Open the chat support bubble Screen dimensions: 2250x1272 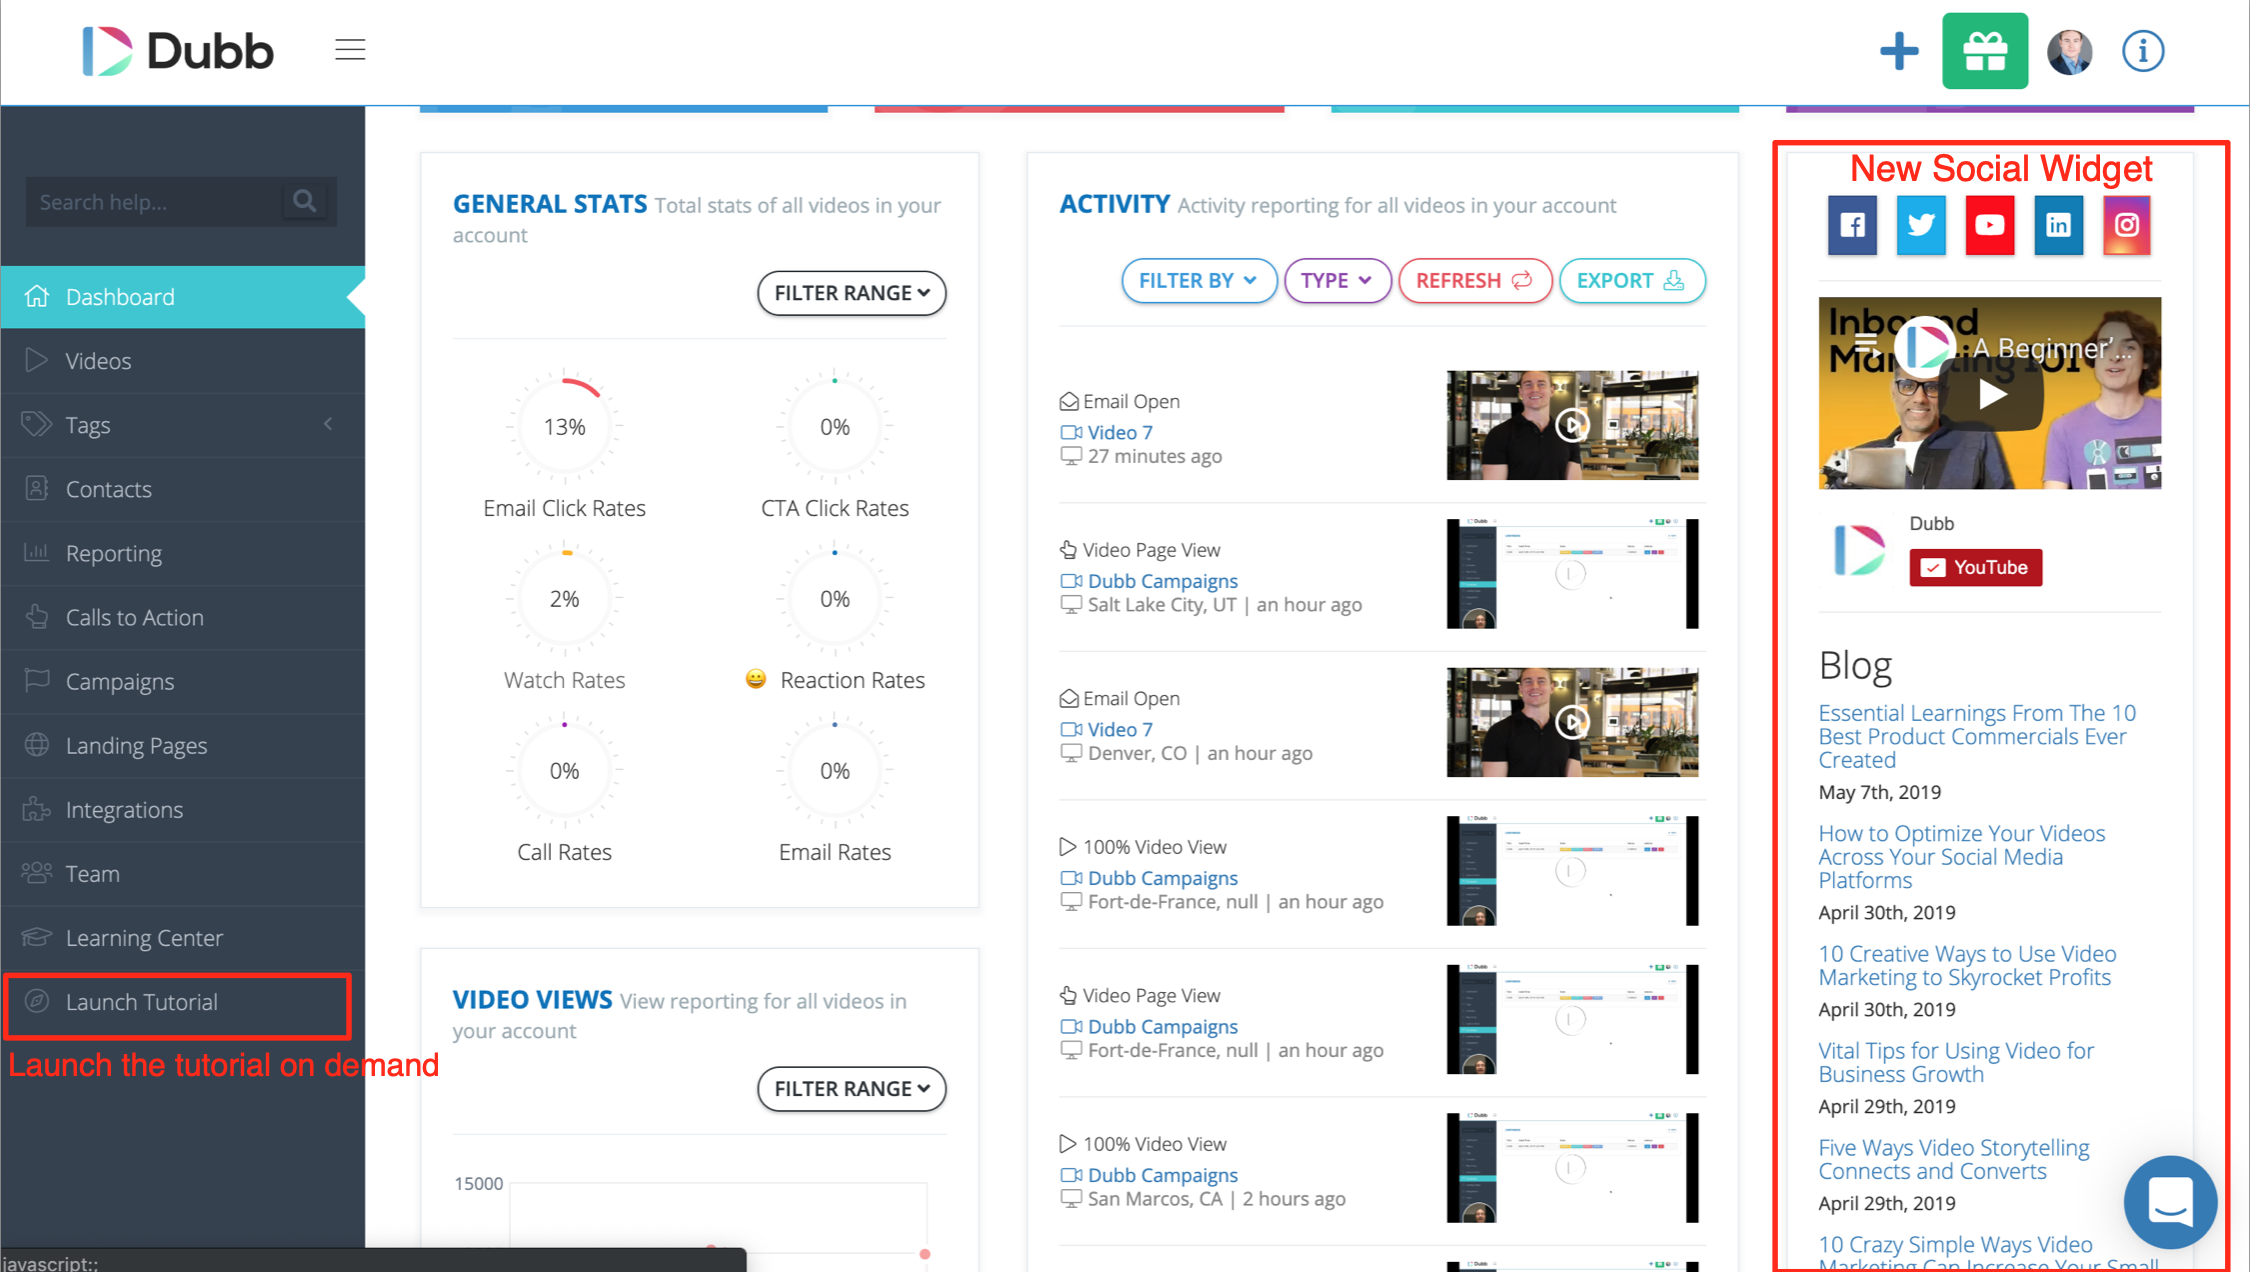pos(2170,1201)
